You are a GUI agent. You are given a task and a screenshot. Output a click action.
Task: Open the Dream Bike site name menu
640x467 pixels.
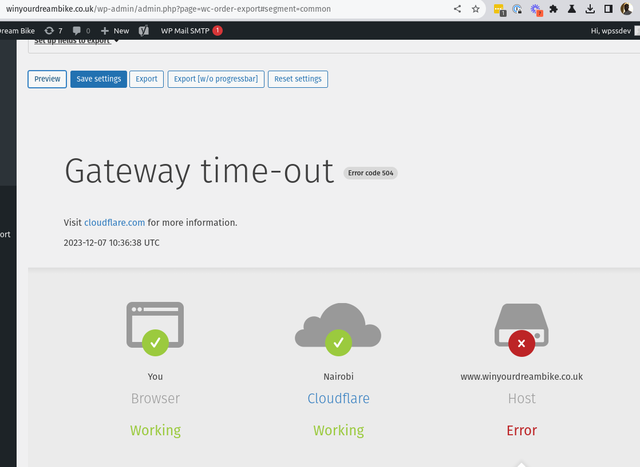[x=17, y=31]
